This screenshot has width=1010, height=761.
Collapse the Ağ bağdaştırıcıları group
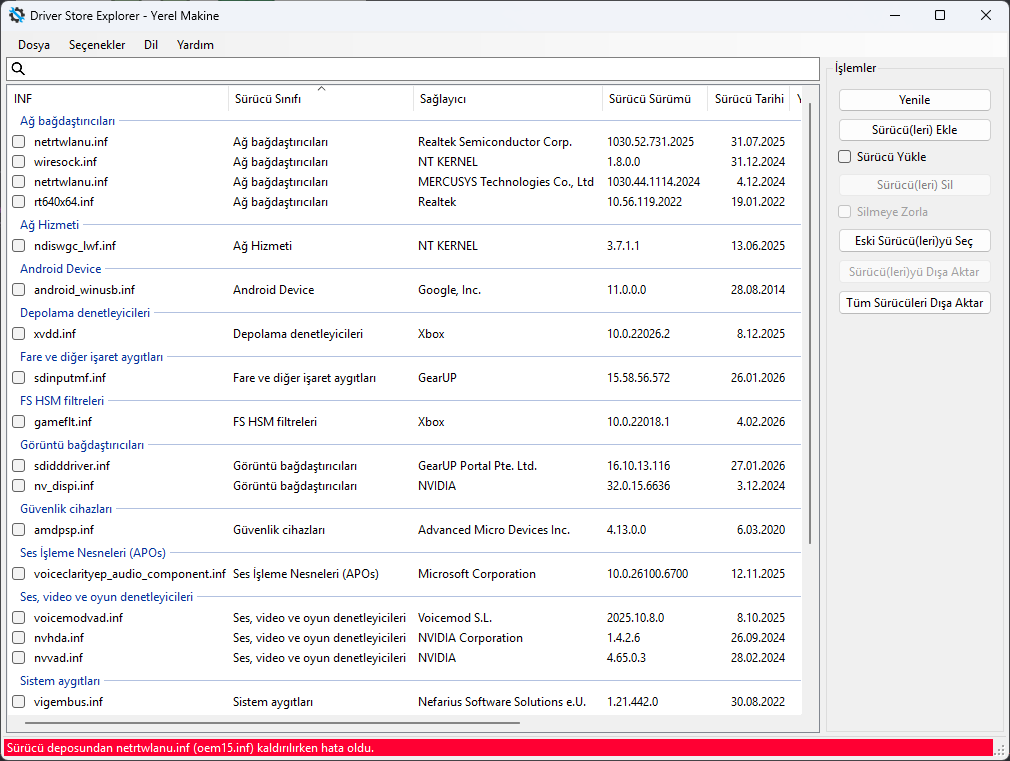point(67,120)
